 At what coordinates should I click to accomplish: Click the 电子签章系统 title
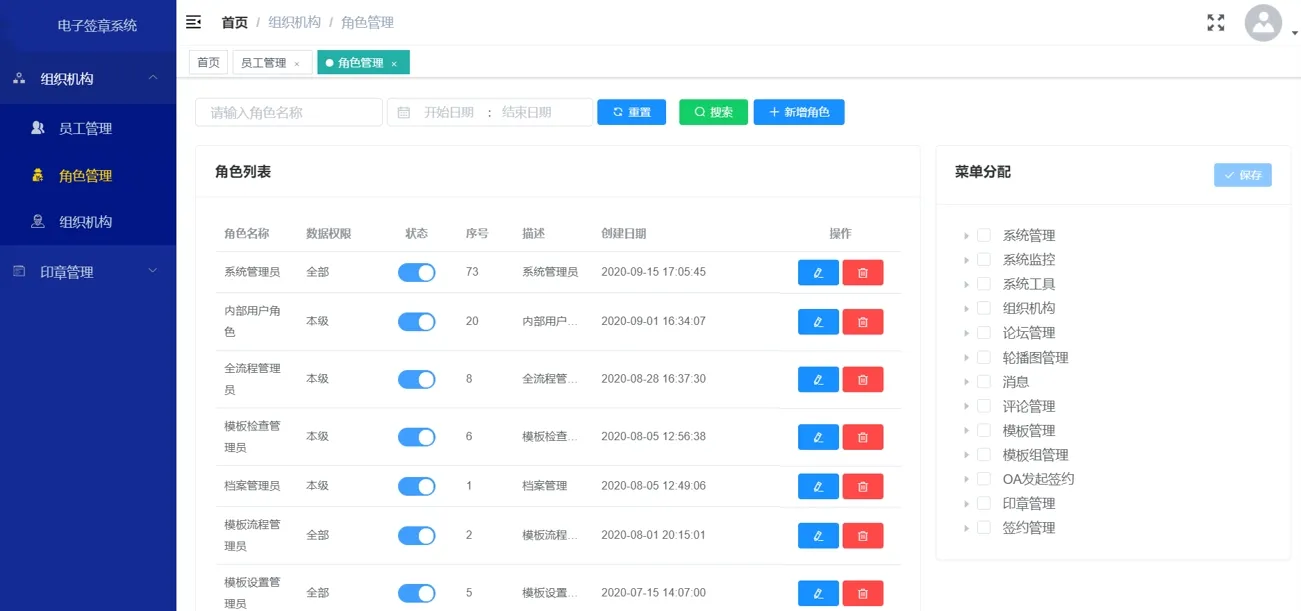click(97, 26)
